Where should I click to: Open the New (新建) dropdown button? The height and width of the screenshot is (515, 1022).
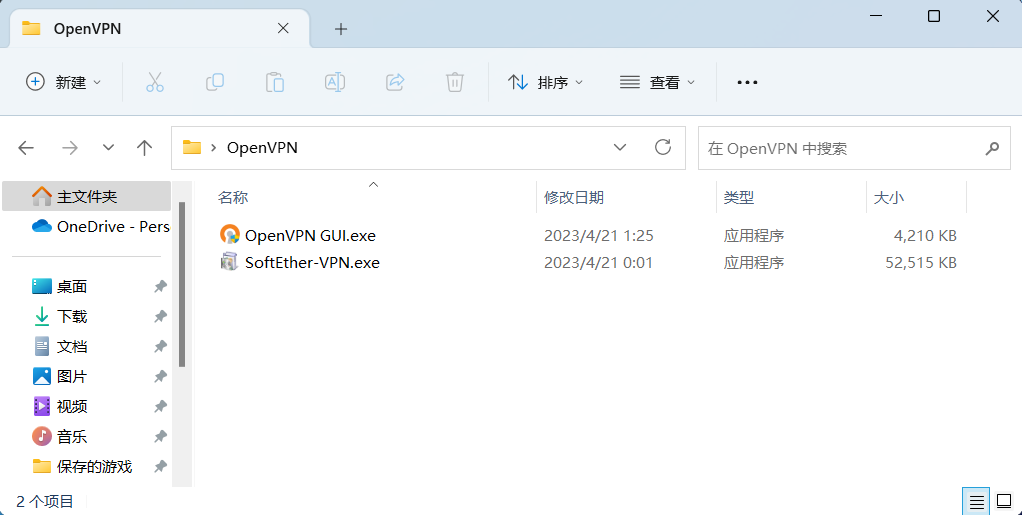click(x=63, y=82)
